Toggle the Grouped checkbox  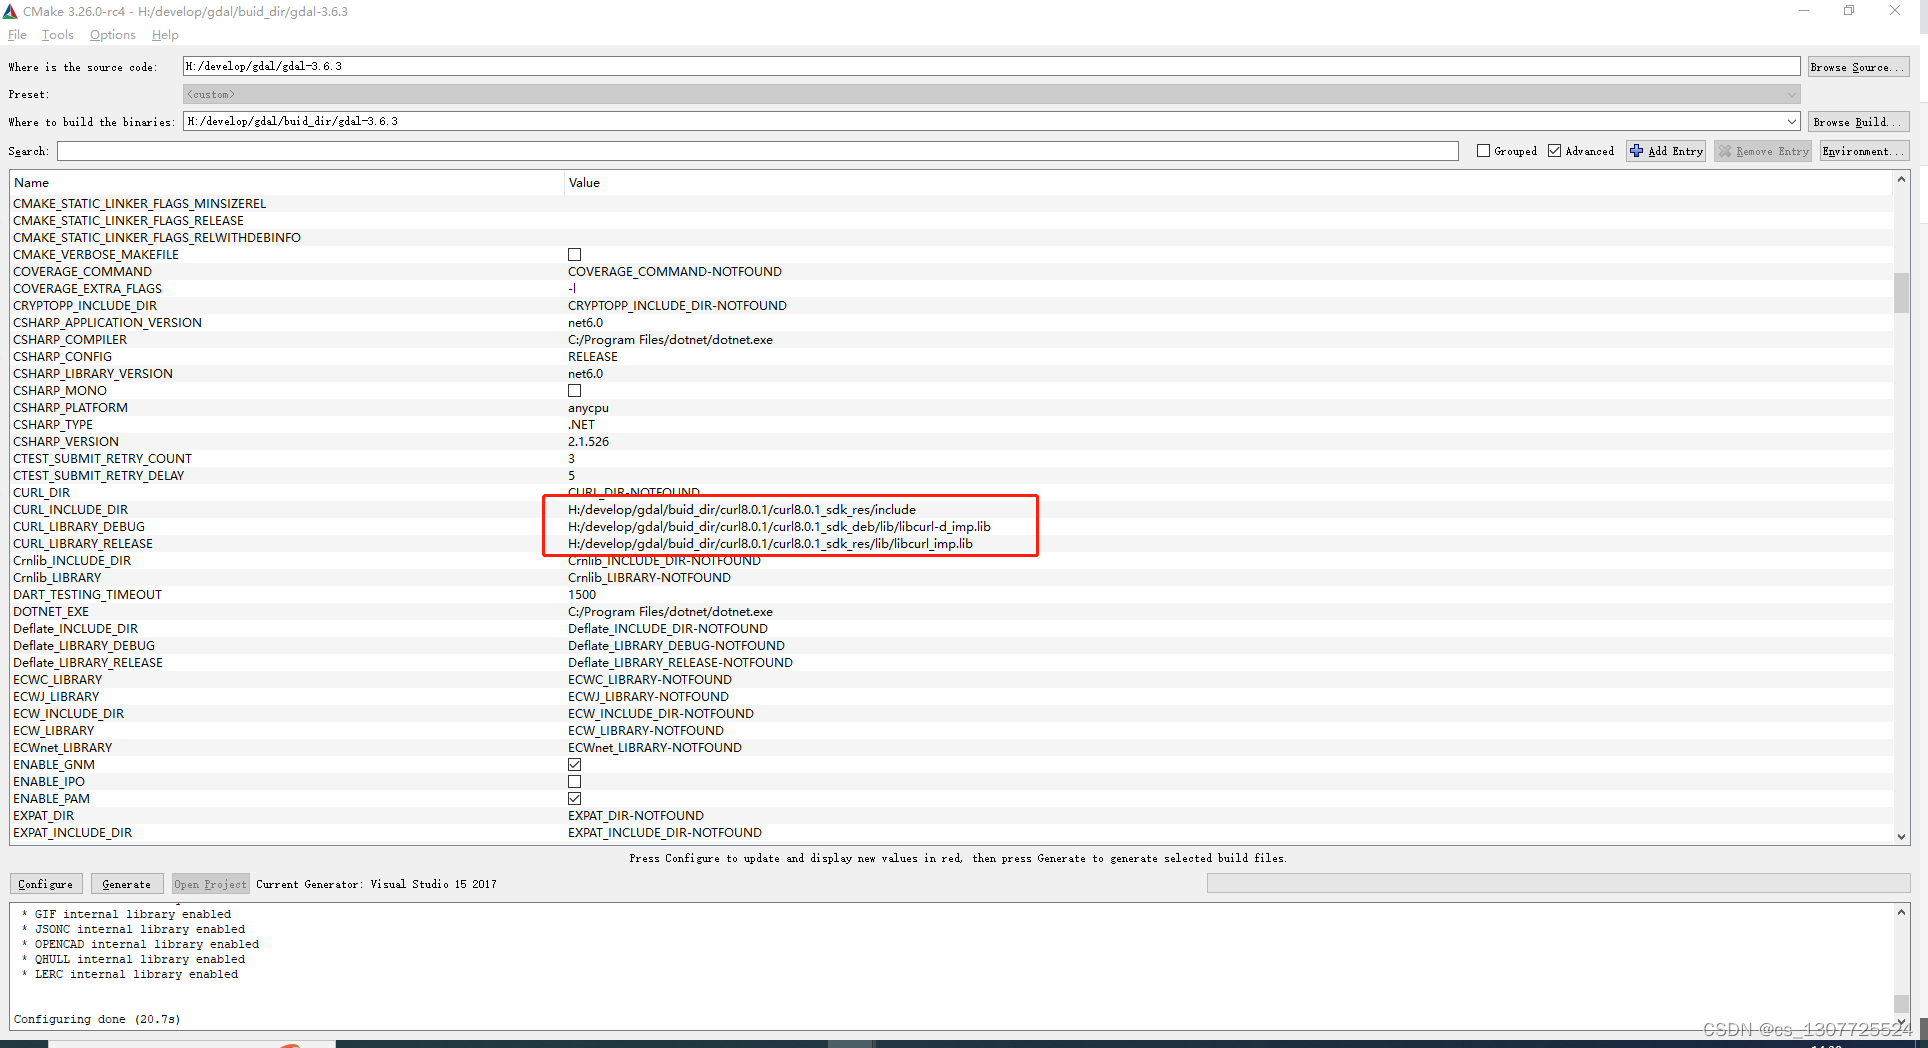click(1483, 151)
